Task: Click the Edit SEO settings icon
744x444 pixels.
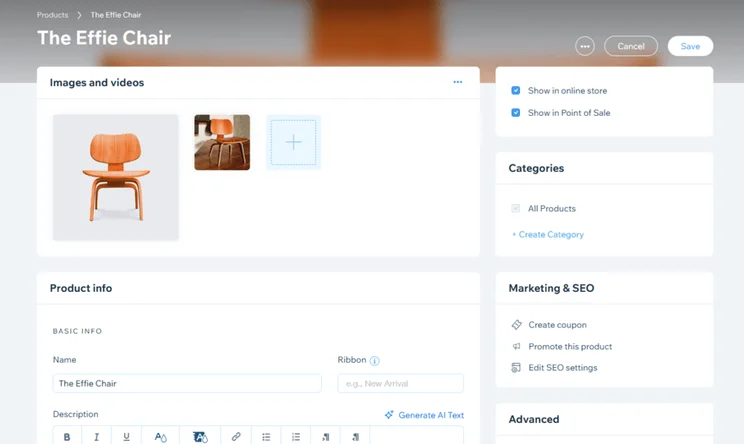Action: pos(516,368)
